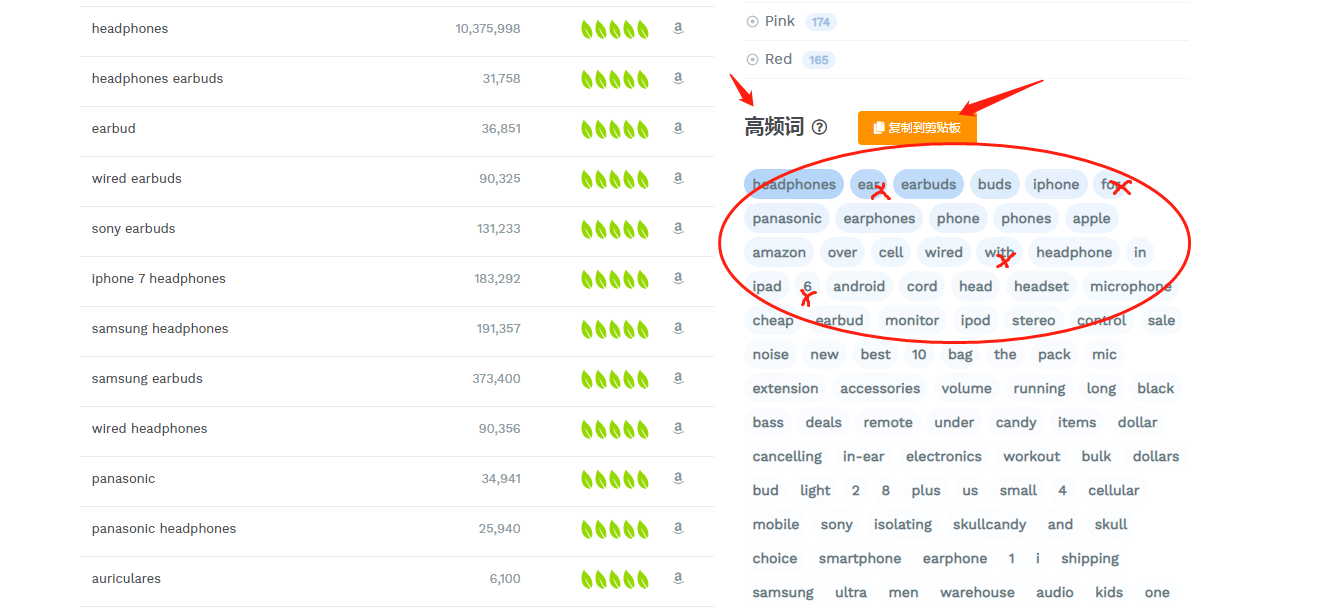Open Amazon icon in panasonic headphones row
Screen dimensions: 1317x610
click(678, 529)
